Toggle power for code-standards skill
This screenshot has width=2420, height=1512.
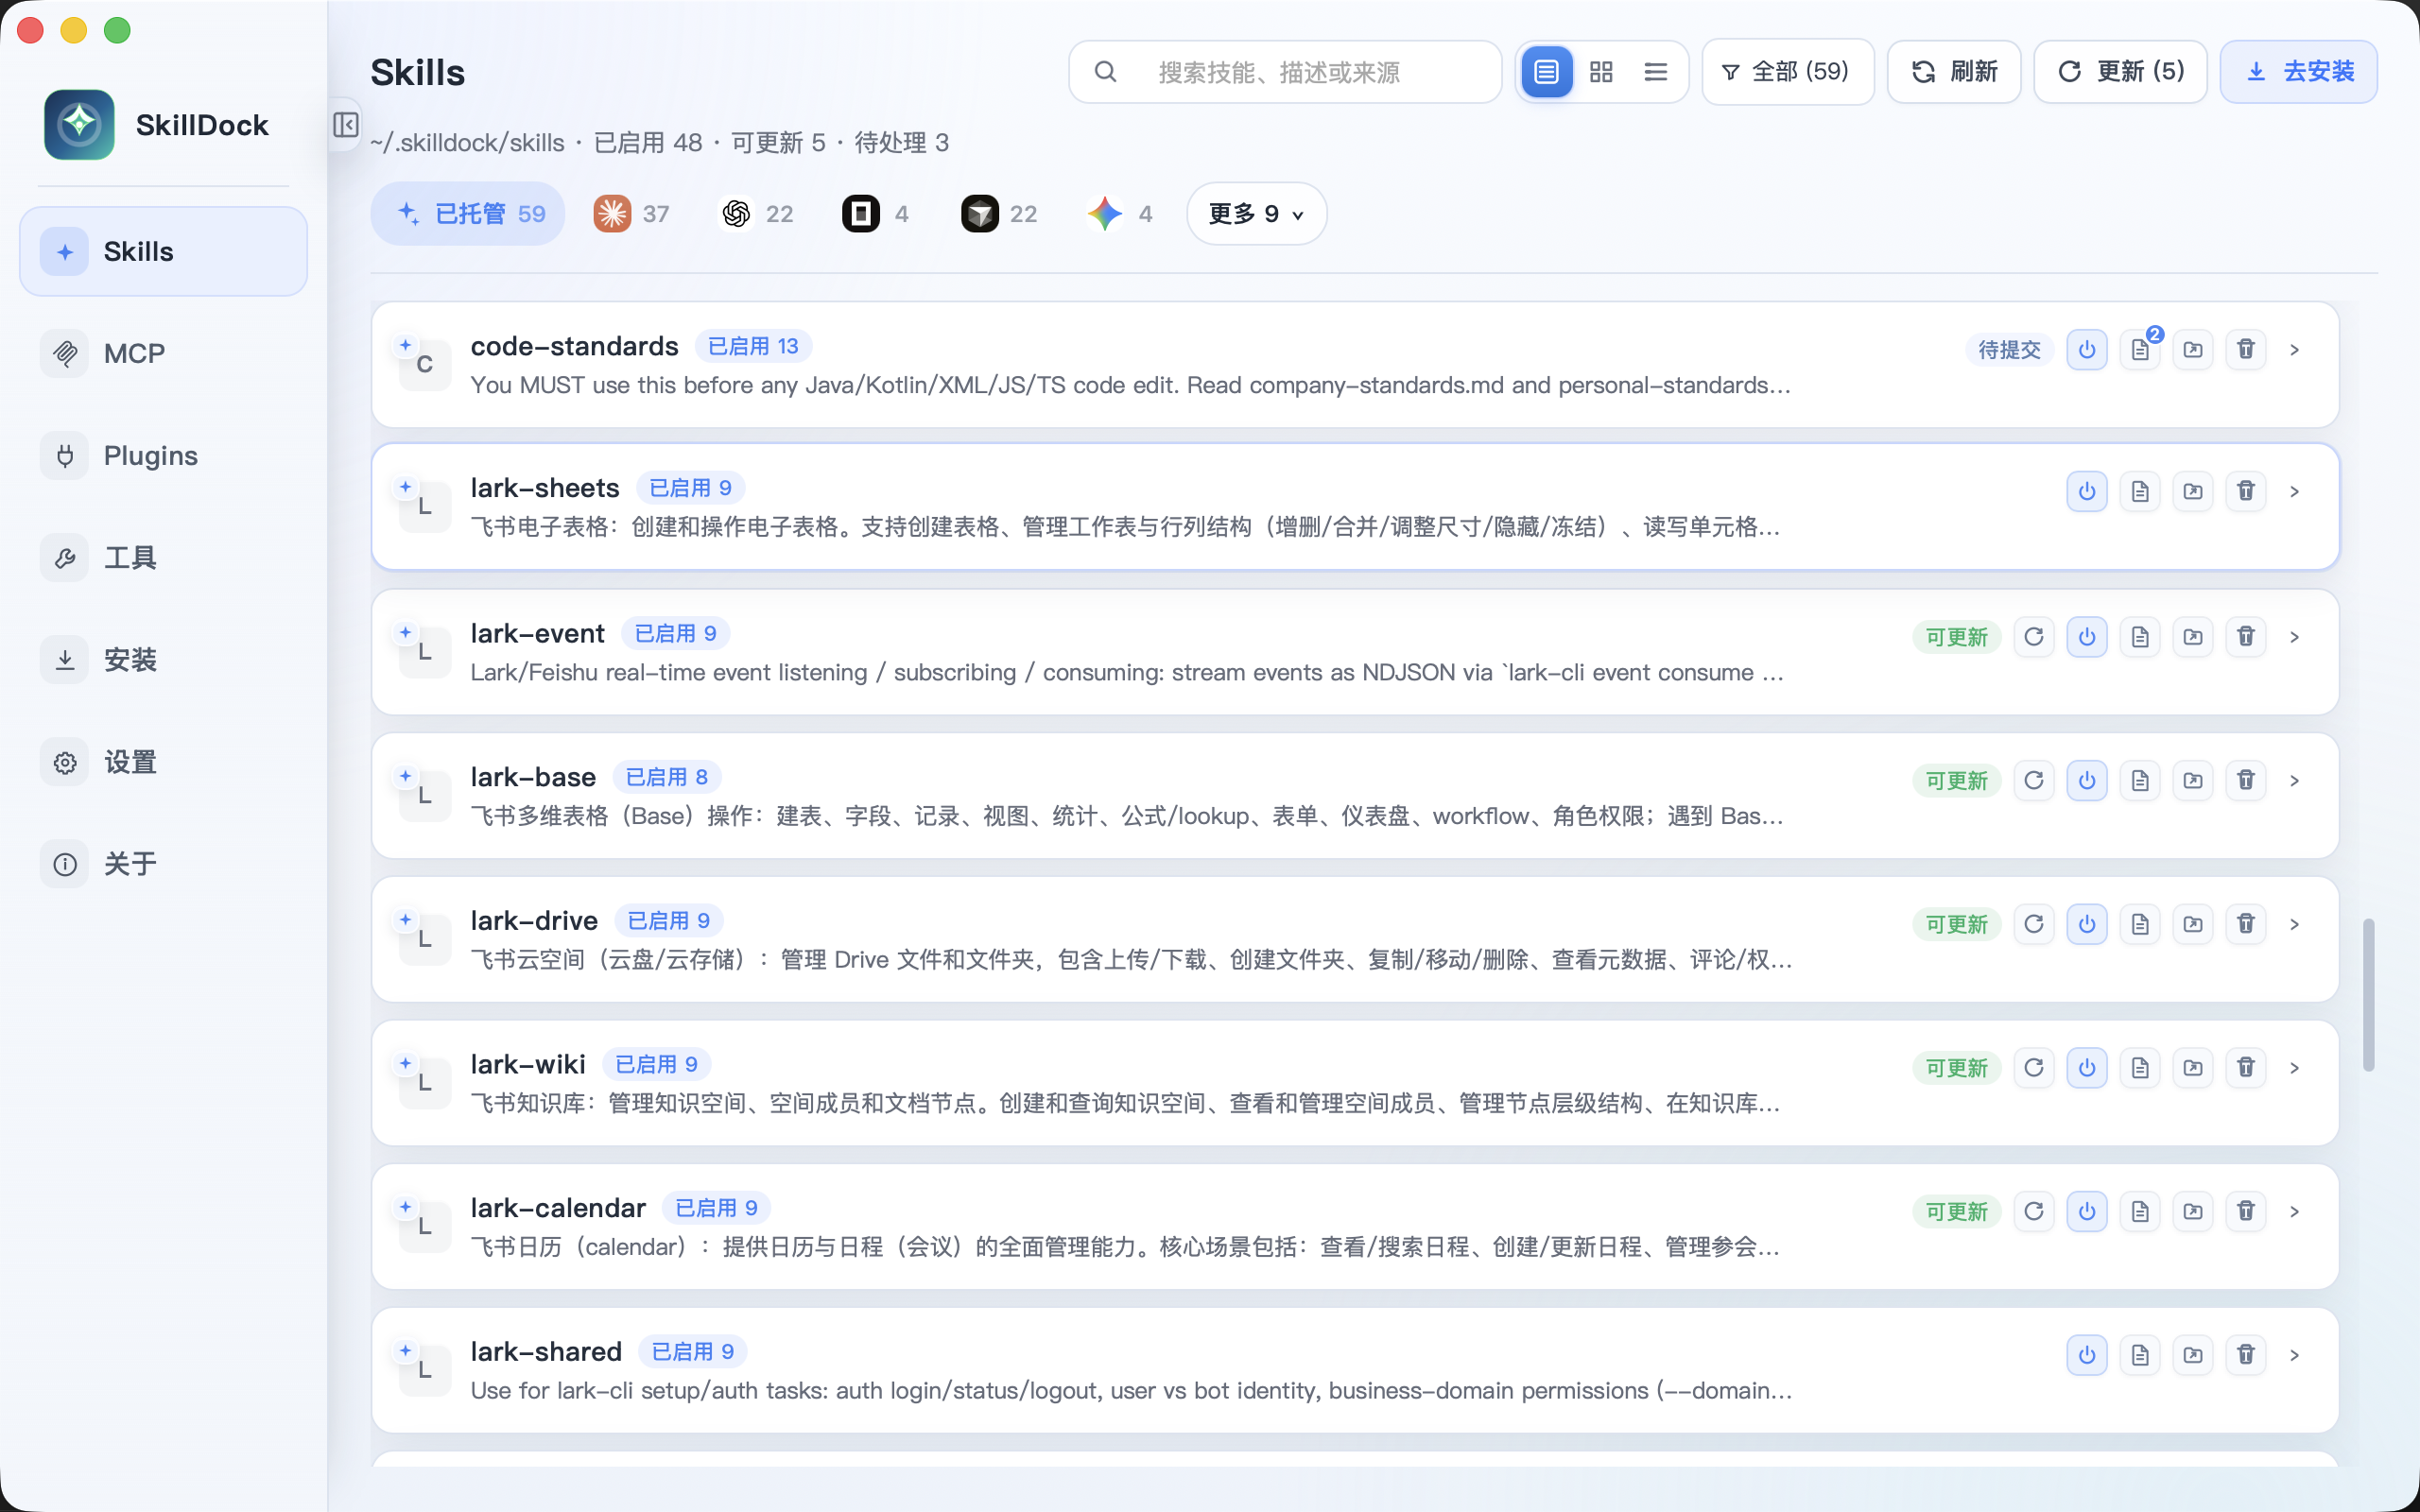pyautogui.click(x=2087, y=350)
